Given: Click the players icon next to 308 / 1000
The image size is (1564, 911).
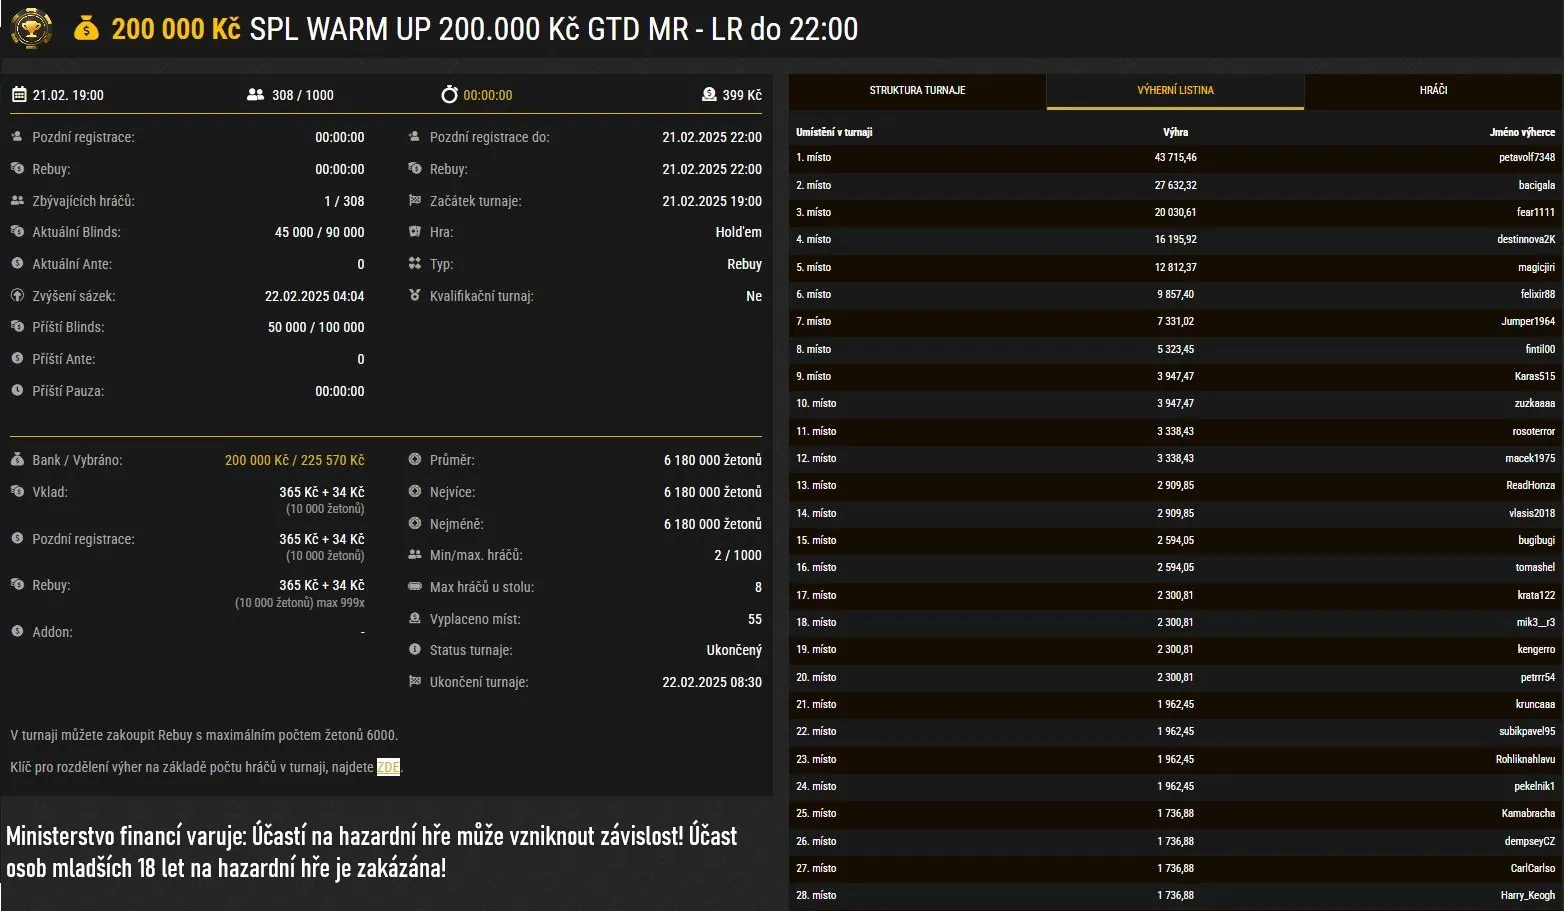Looking at the screenshot, I should pos(255,95).
